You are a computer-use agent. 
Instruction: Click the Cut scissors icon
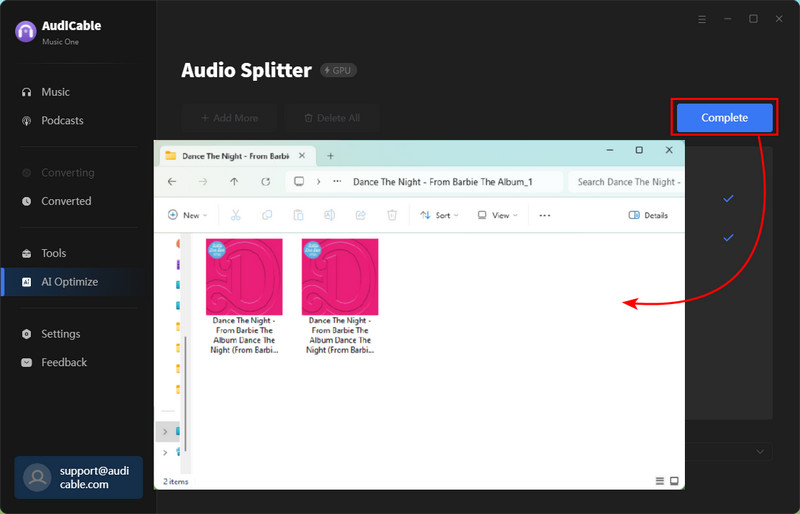click(x=235, y=215)
